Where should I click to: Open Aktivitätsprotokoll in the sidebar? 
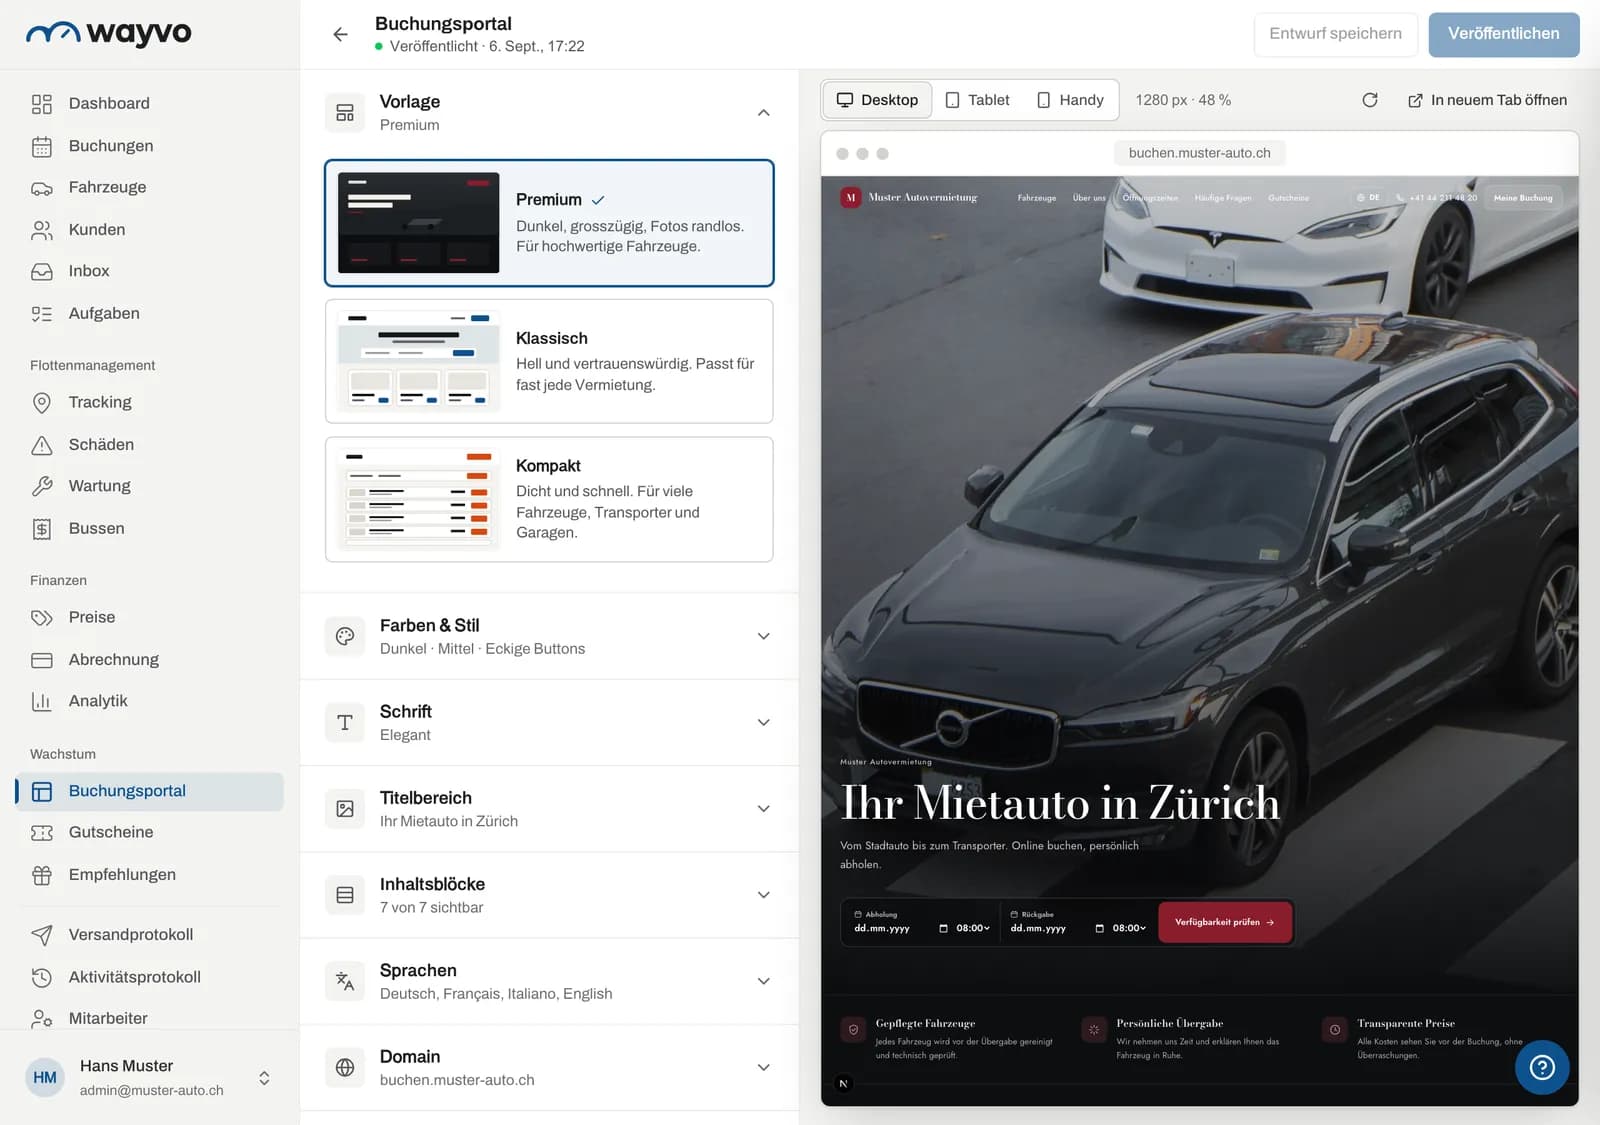tap(150, 977)
